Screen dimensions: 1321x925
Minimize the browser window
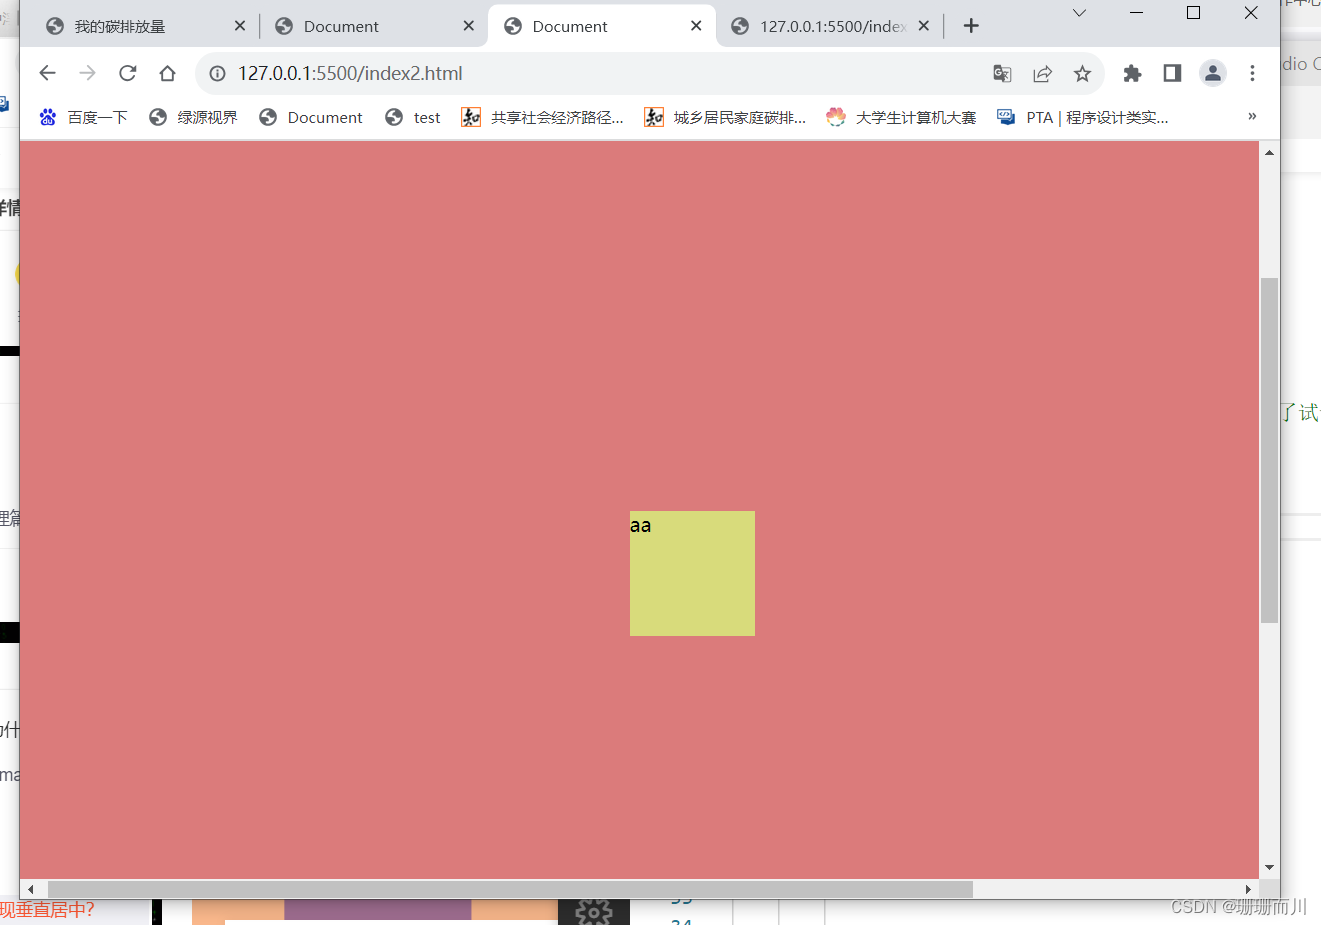click(x=1136, y=13)
